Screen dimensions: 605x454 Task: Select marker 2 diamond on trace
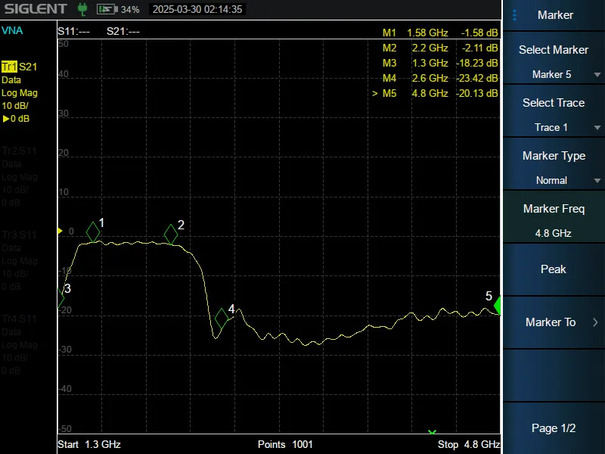[171, 234]
